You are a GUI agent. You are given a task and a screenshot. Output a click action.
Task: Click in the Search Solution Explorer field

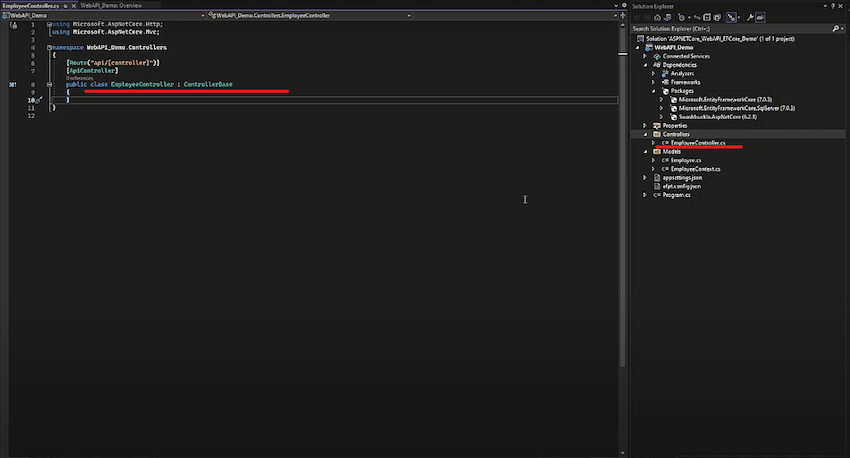click(x=731, y=29)
